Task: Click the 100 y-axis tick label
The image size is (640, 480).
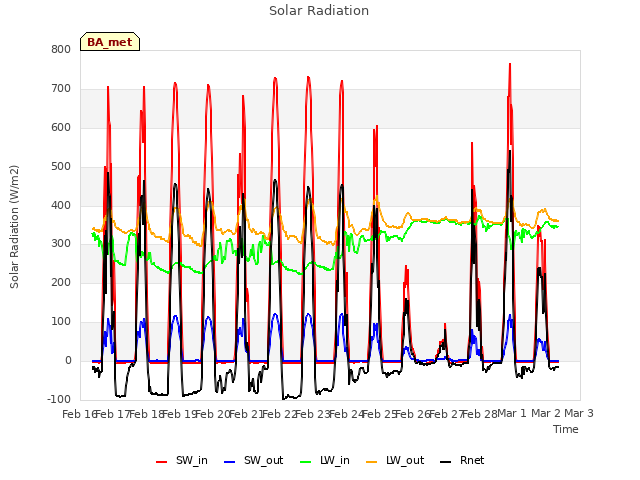Action: pos(61,321)
